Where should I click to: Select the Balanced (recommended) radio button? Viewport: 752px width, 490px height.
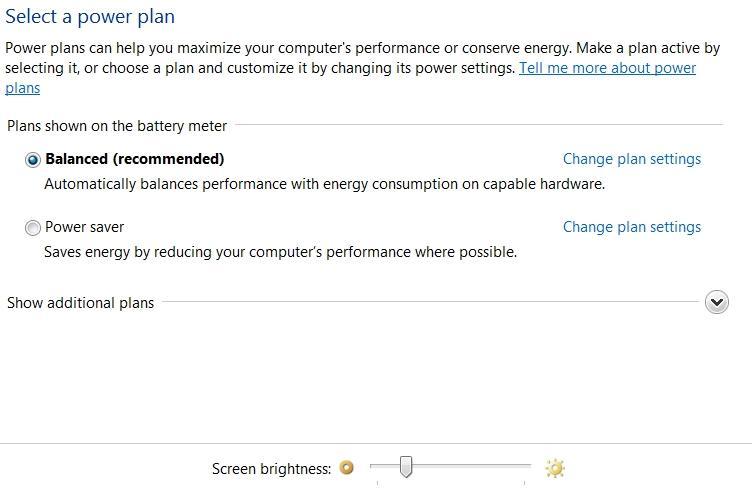[x=33, y=160]
